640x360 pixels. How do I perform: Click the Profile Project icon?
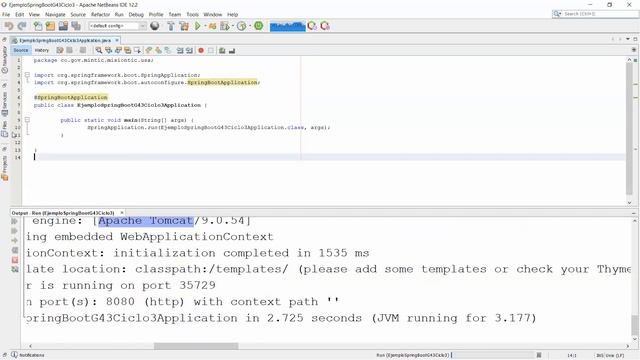(225, 26)
